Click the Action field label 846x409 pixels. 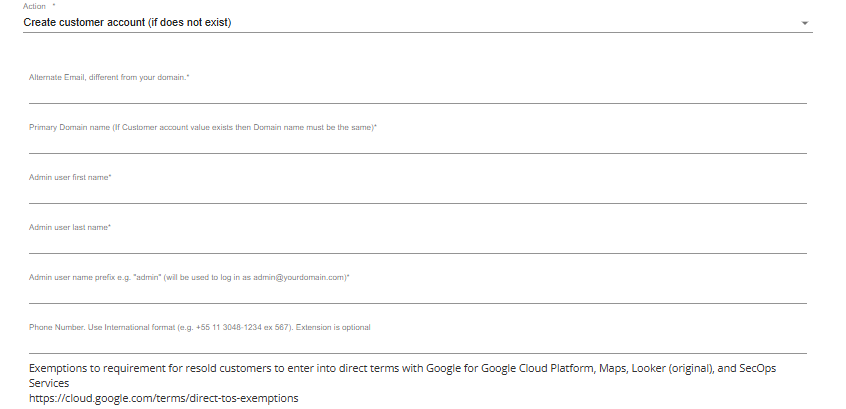click(x=35, y=6)
